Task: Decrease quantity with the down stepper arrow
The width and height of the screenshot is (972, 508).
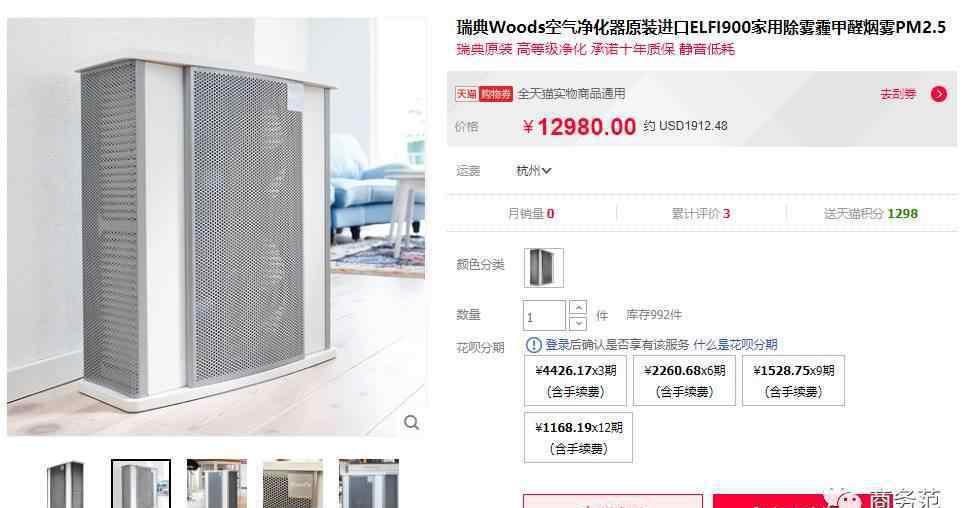Action: 578,323
